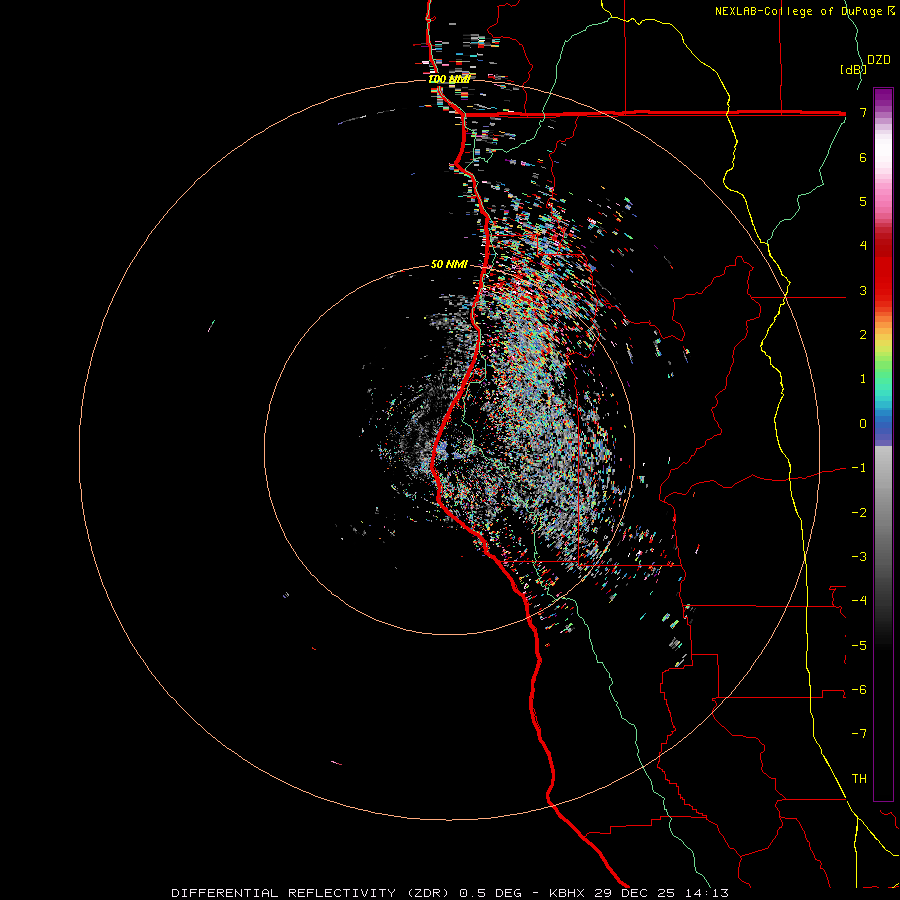Screen dimensions: 900x900
Task: Click the TH threshold label on the scale
Action: [859, 779]
